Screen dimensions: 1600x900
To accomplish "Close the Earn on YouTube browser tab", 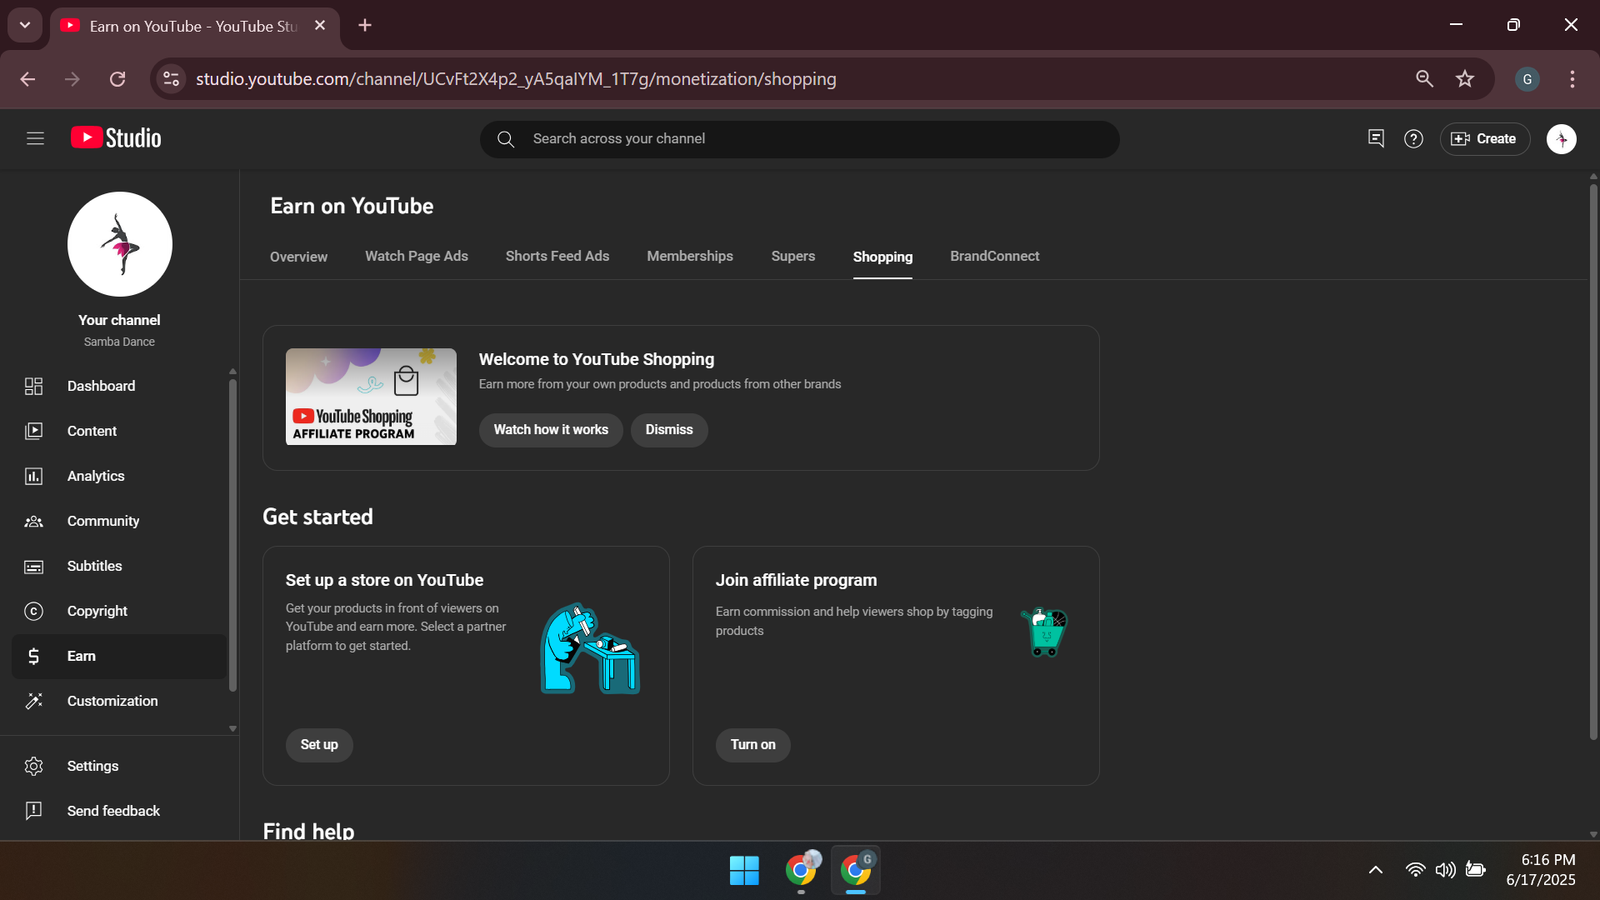I will coord(320,25).
